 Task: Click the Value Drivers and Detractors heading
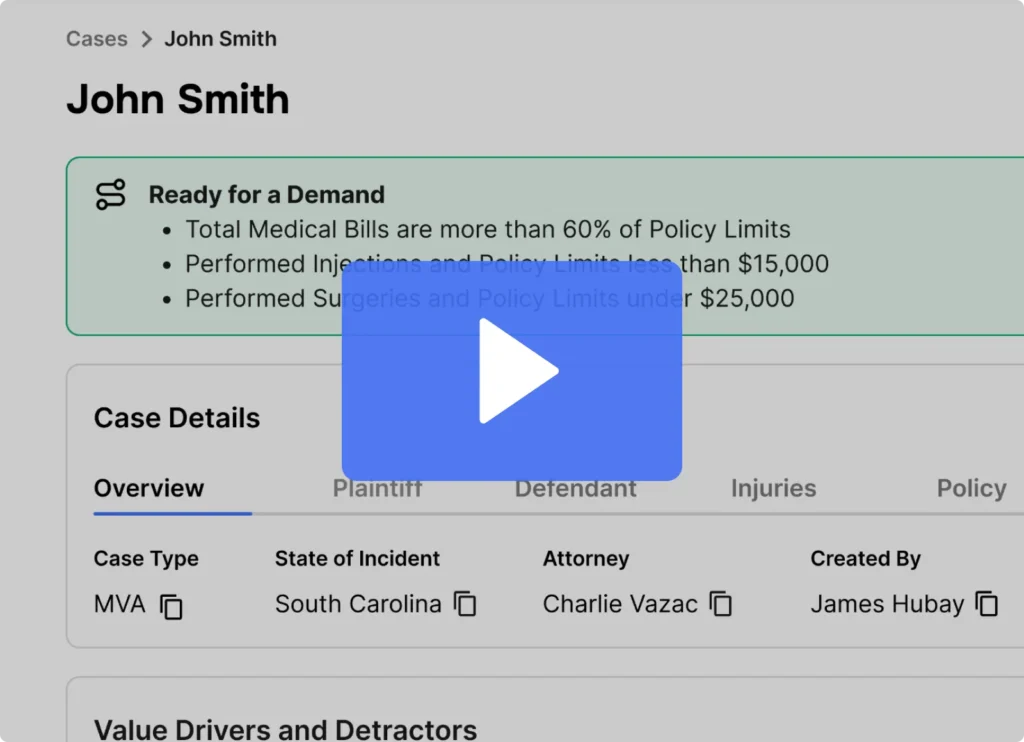pyautogui.click(x=285, y=729)
